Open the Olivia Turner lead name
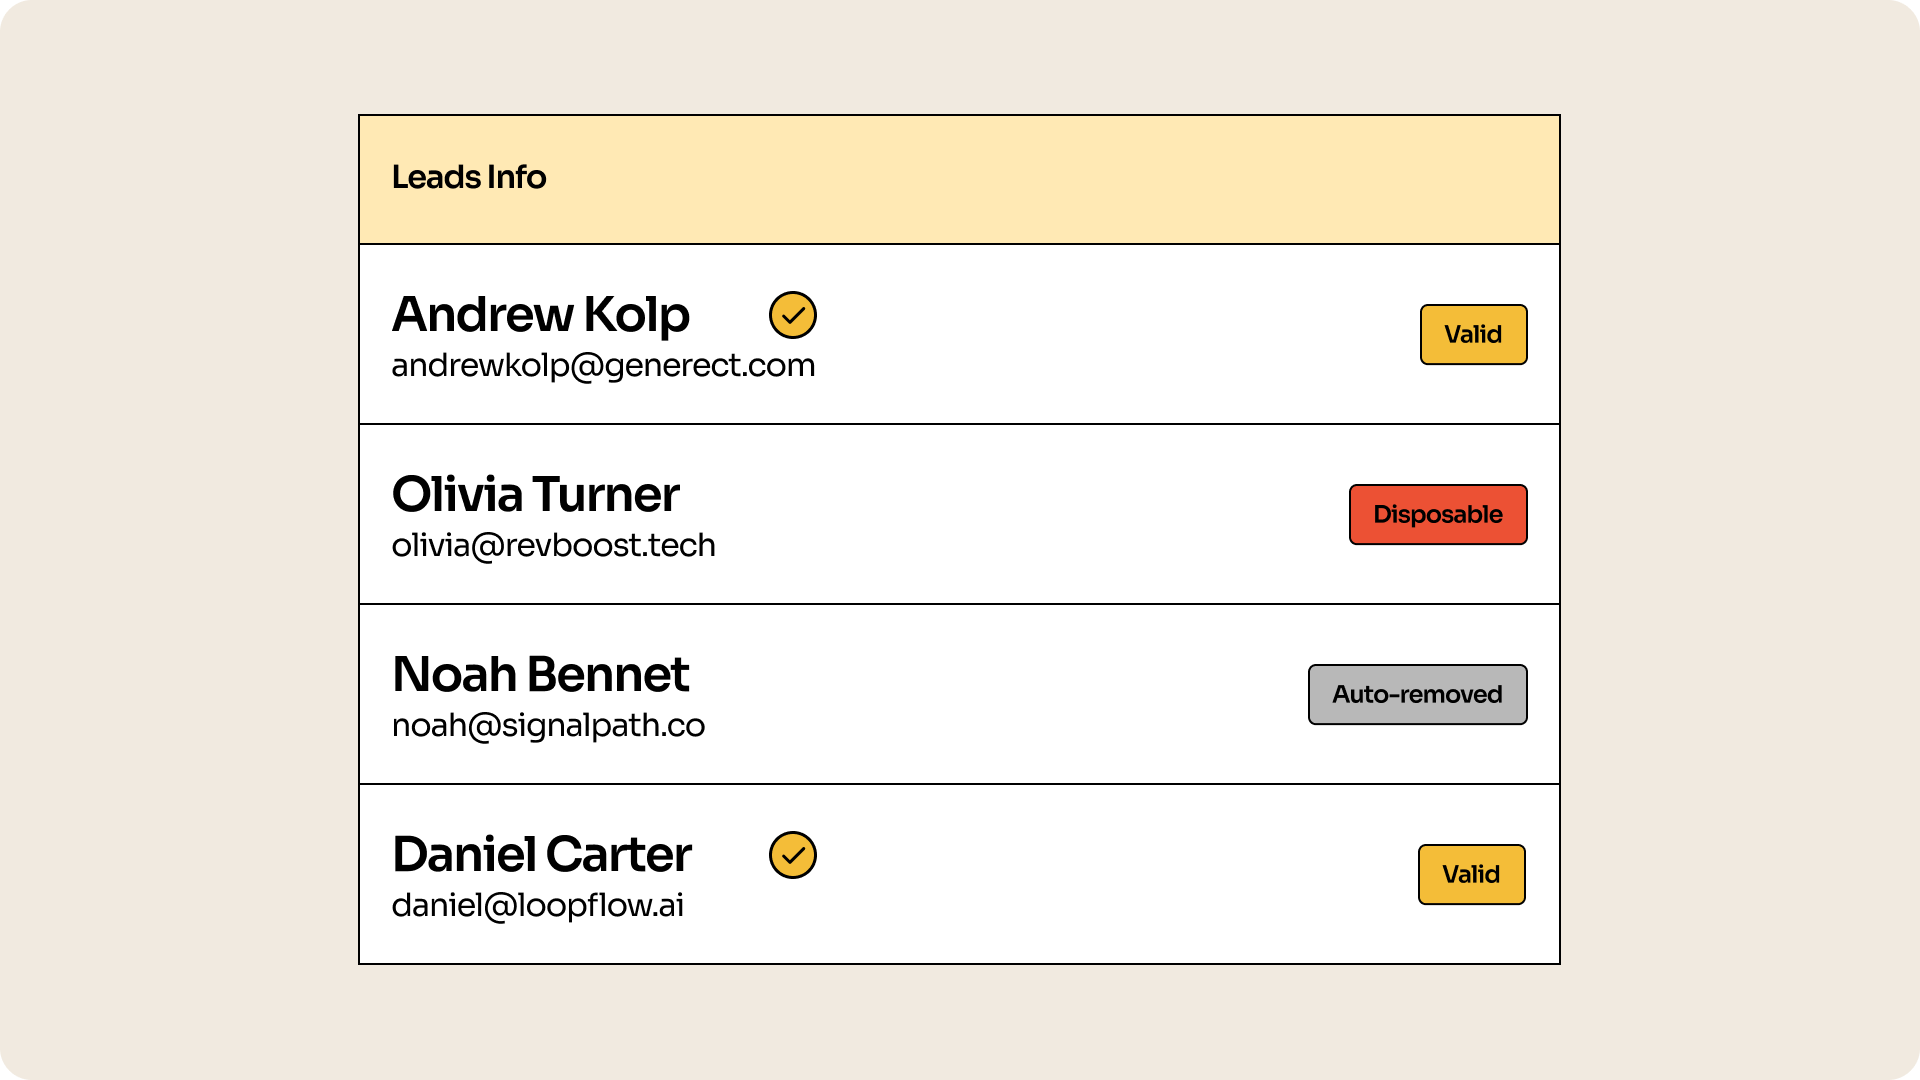 [x=535, y=494]
